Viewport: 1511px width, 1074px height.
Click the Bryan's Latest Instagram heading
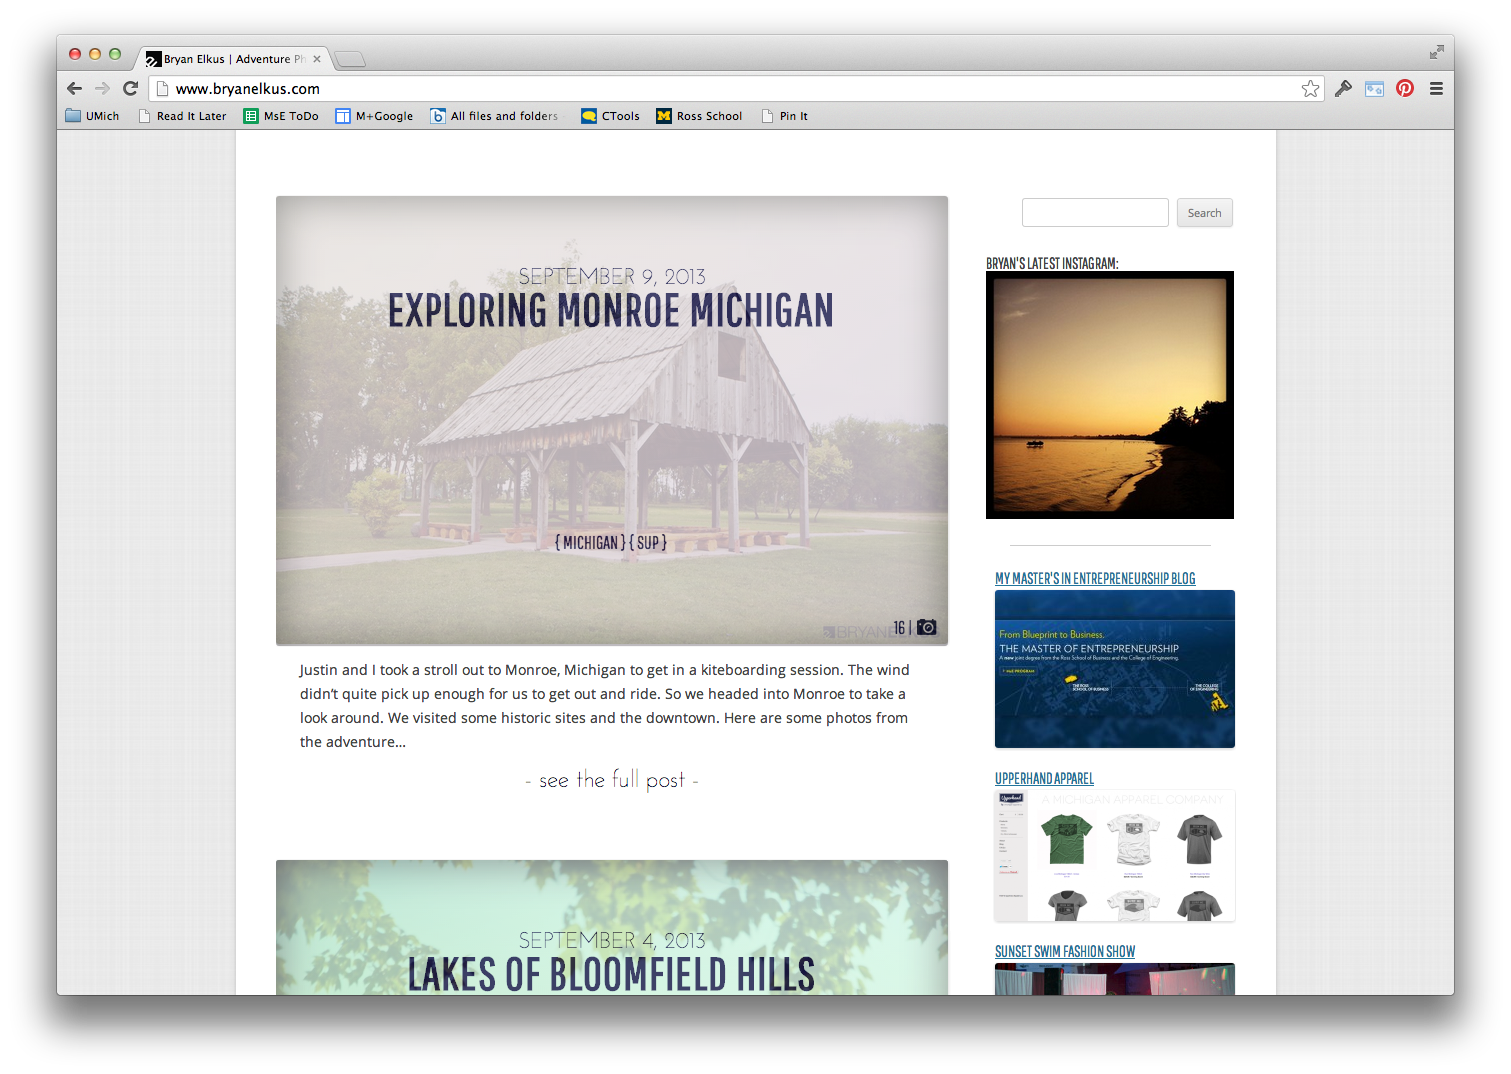click(1052, 264)
